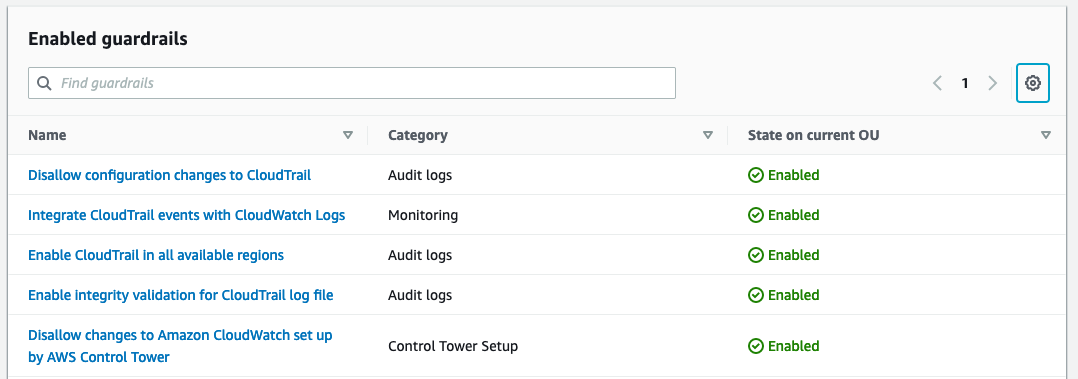Viewport: 1078px width, 379px height.
Task: Click Audit logs cell for Disallow configuration changes
Action: coord(420,175)
